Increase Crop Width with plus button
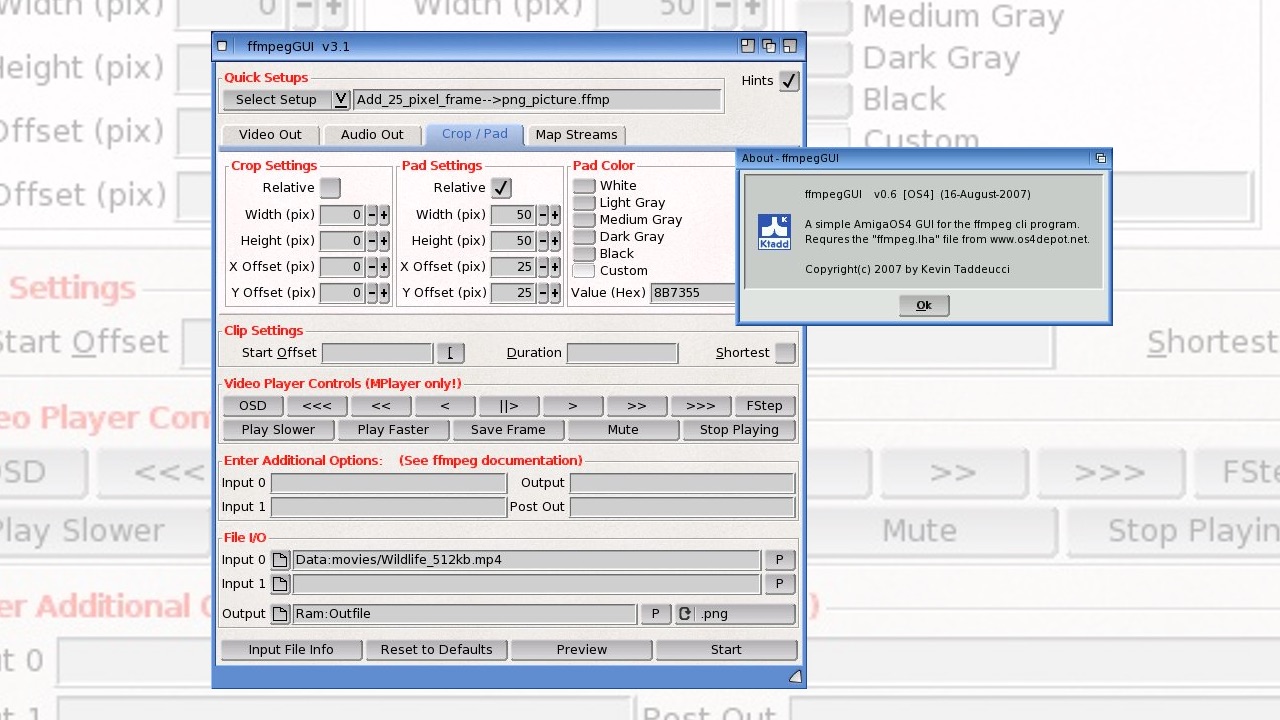 pyautogui.click(x=384, y=215)
